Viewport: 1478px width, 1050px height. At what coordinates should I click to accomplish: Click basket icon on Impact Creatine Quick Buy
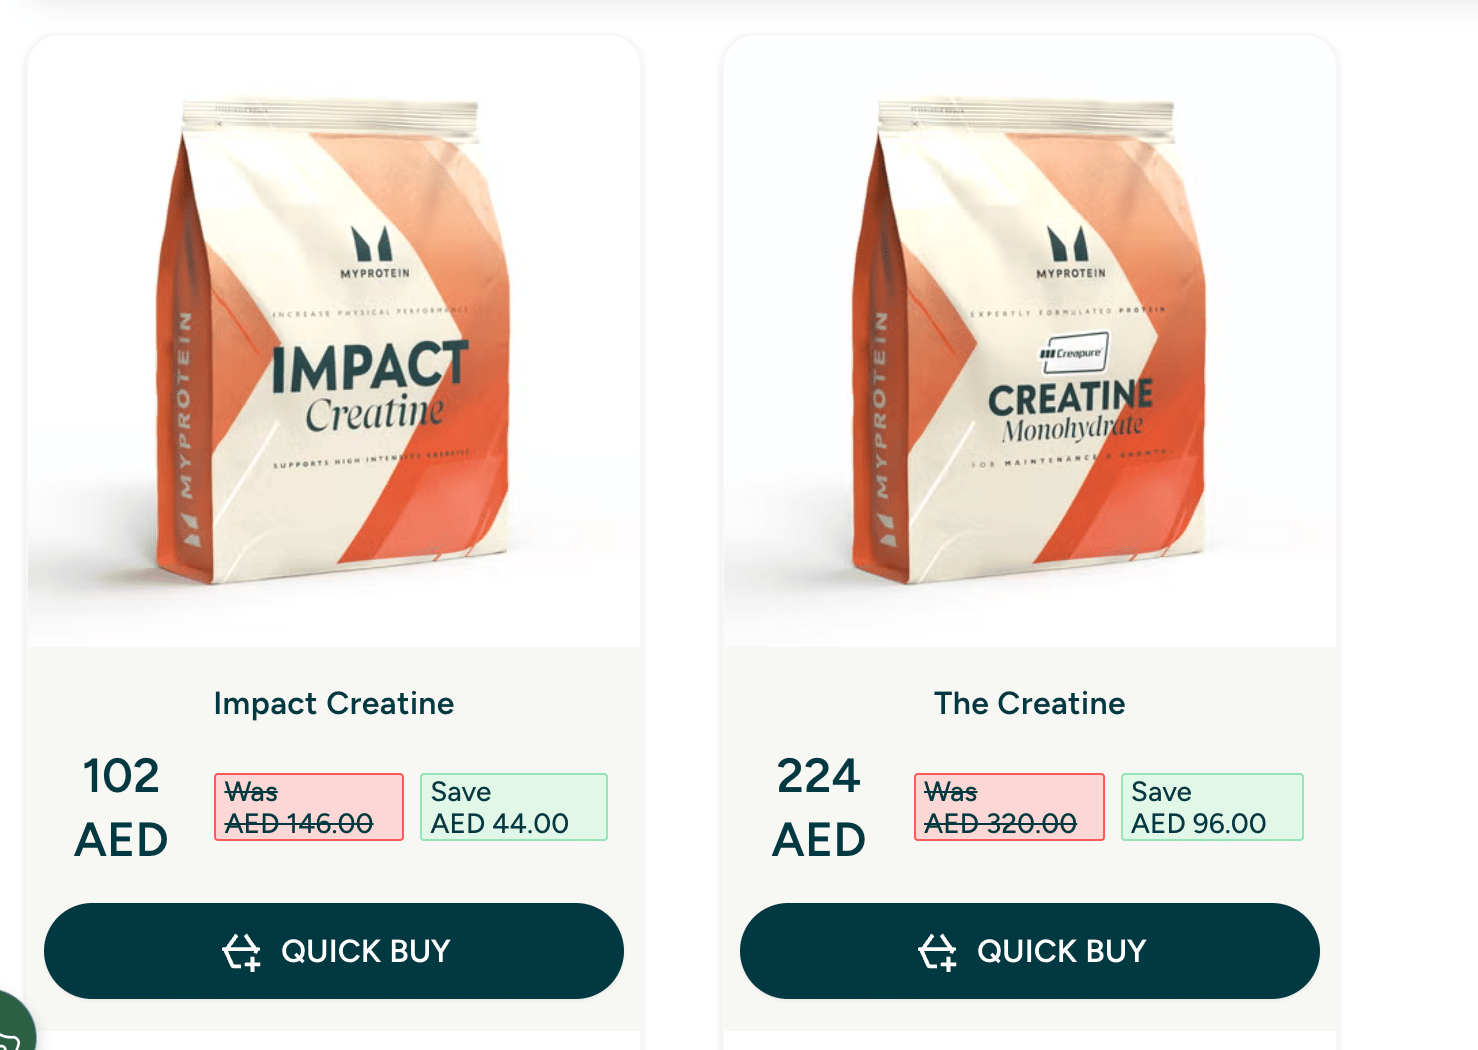241,952
